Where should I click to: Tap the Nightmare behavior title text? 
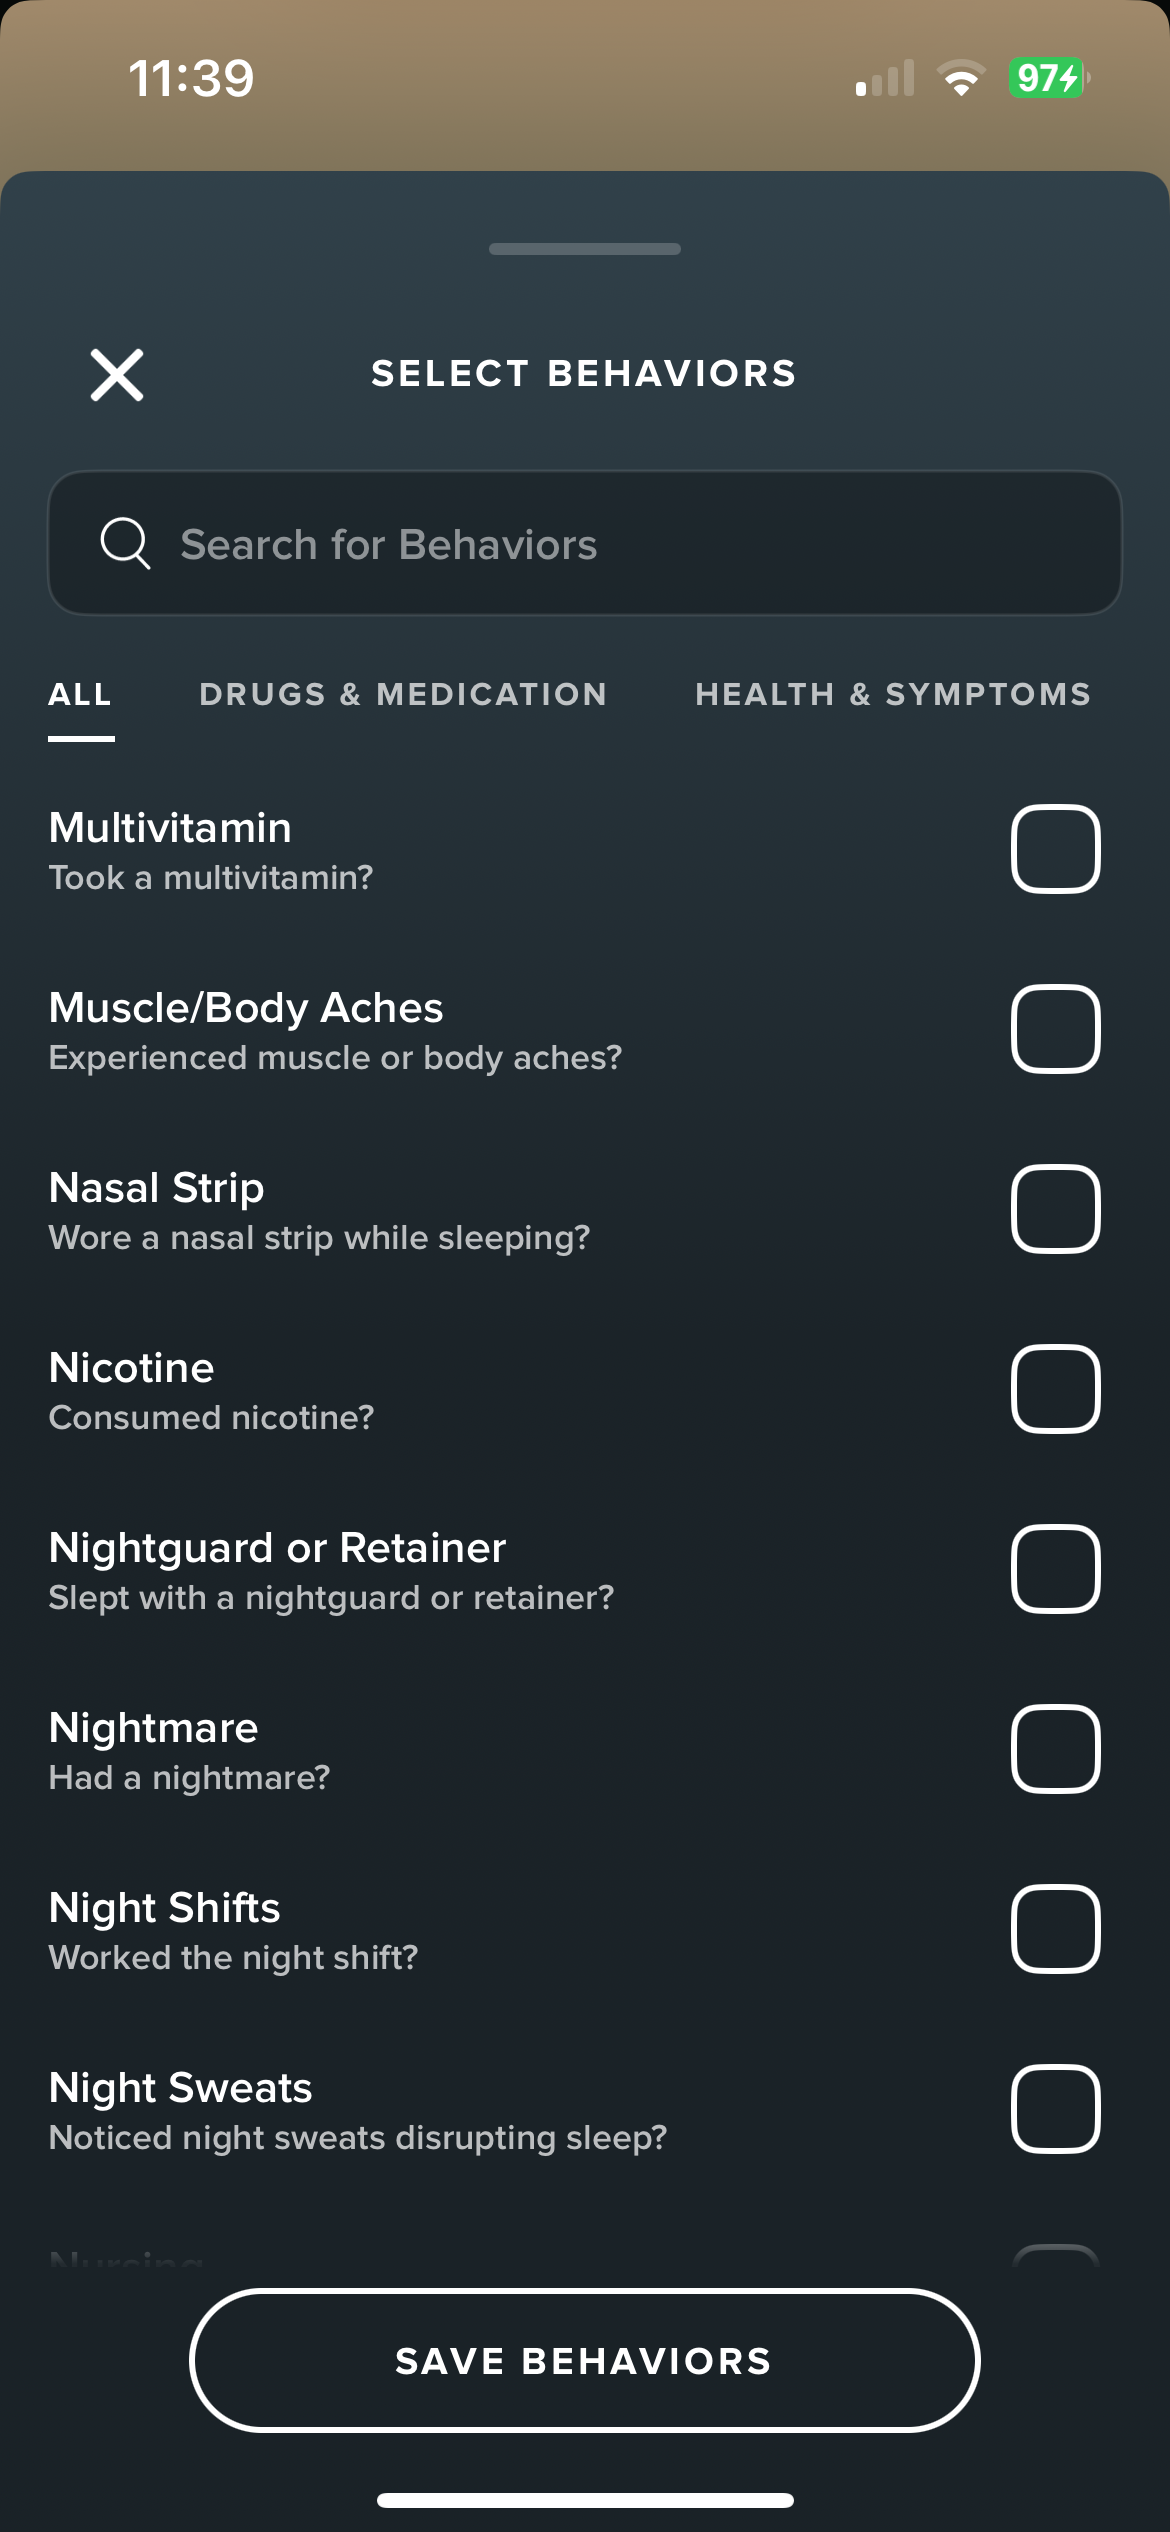point(154,1728)
